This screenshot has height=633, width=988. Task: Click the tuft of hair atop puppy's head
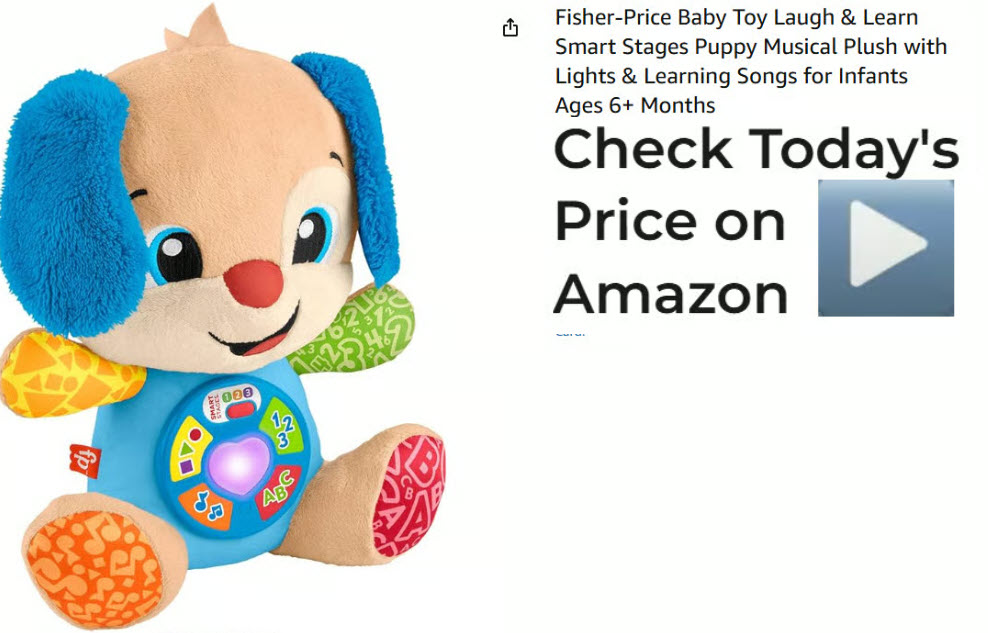coord(198,30)
